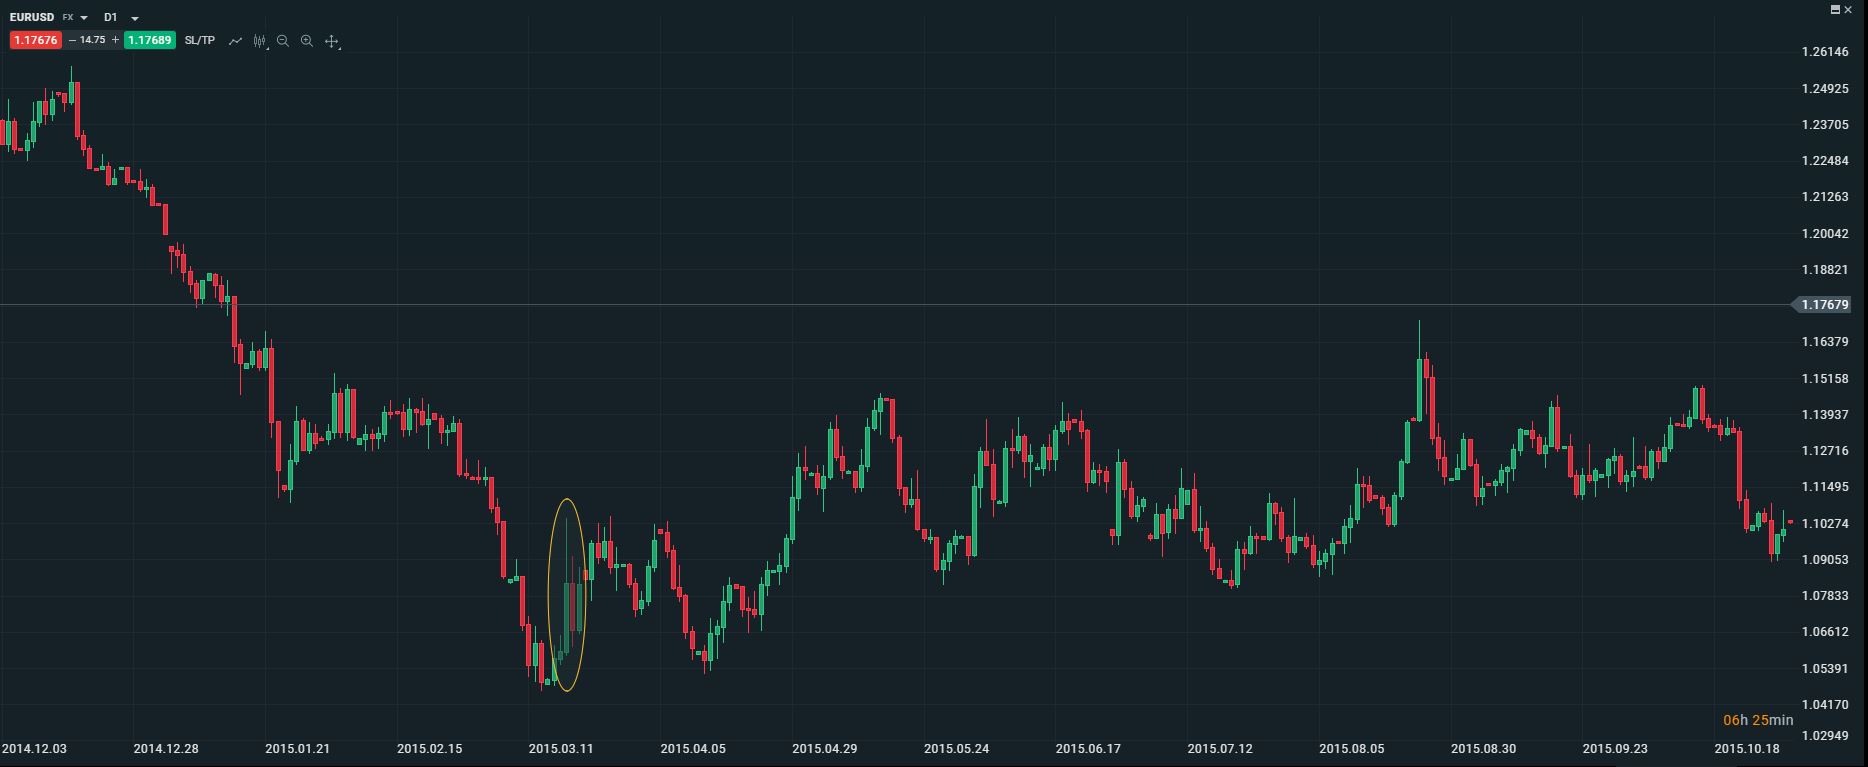Image resolution: width=1868 pixels, height=767 pixels.
Task: Decrease trade volume with minus sign
Action: point(72,40)
